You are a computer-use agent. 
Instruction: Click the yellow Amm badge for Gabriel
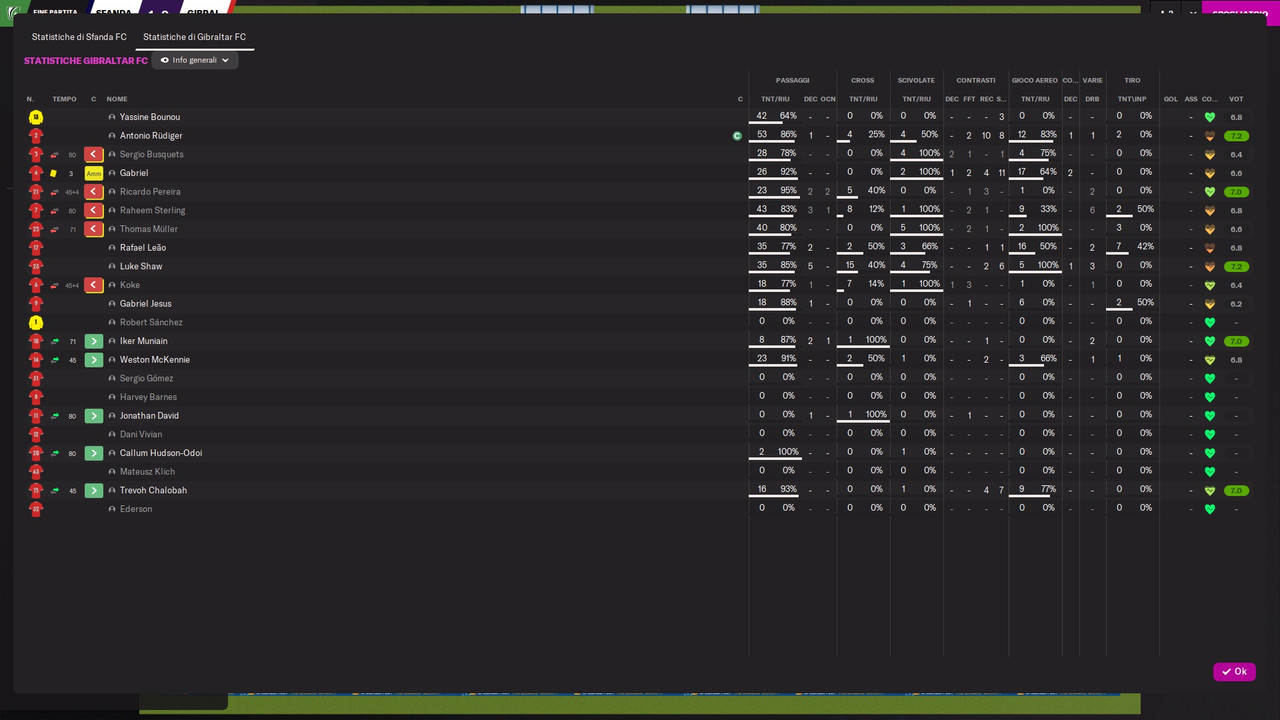click(x=94, y=173)
